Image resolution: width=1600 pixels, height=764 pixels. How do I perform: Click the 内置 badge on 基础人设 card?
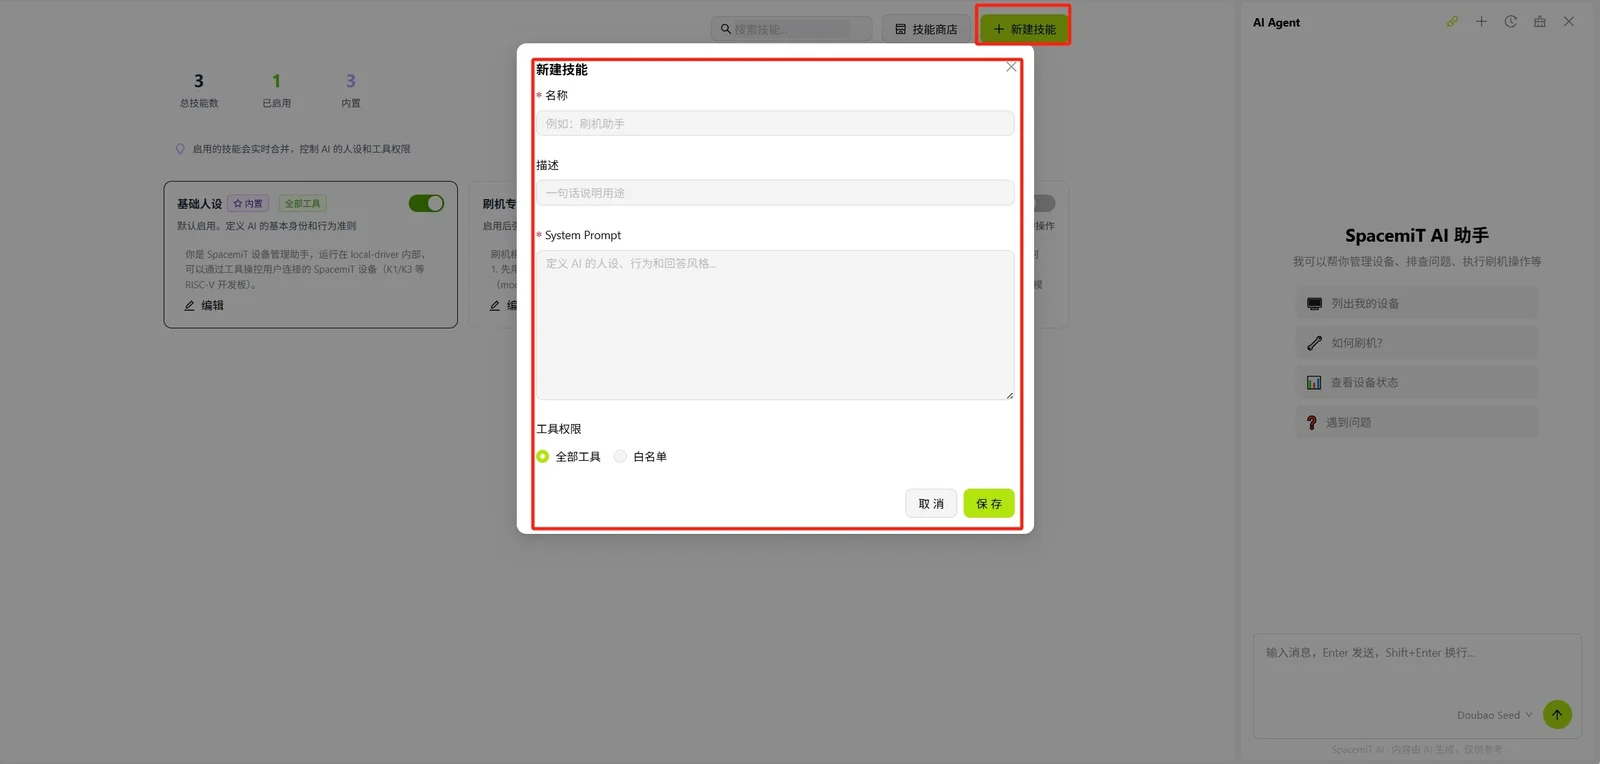click(248, 204)
